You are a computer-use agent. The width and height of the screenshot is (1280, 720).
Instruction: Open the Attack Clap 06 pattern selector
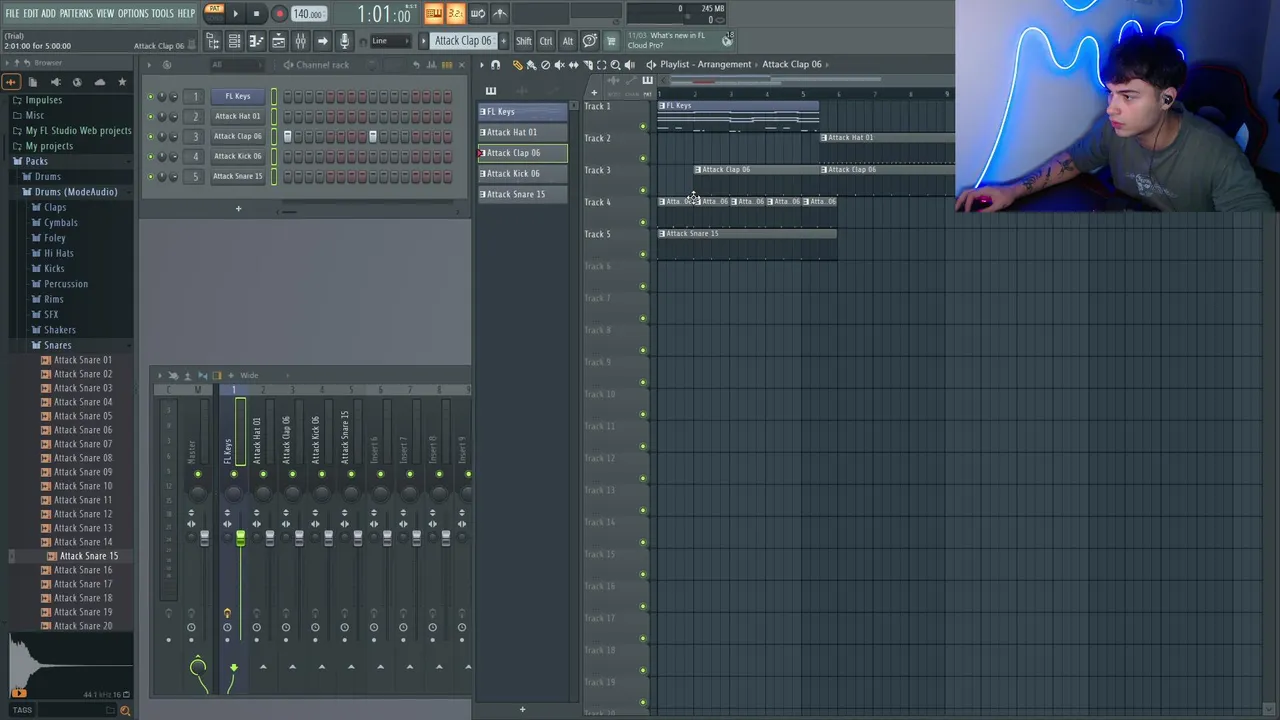[463, 41]
